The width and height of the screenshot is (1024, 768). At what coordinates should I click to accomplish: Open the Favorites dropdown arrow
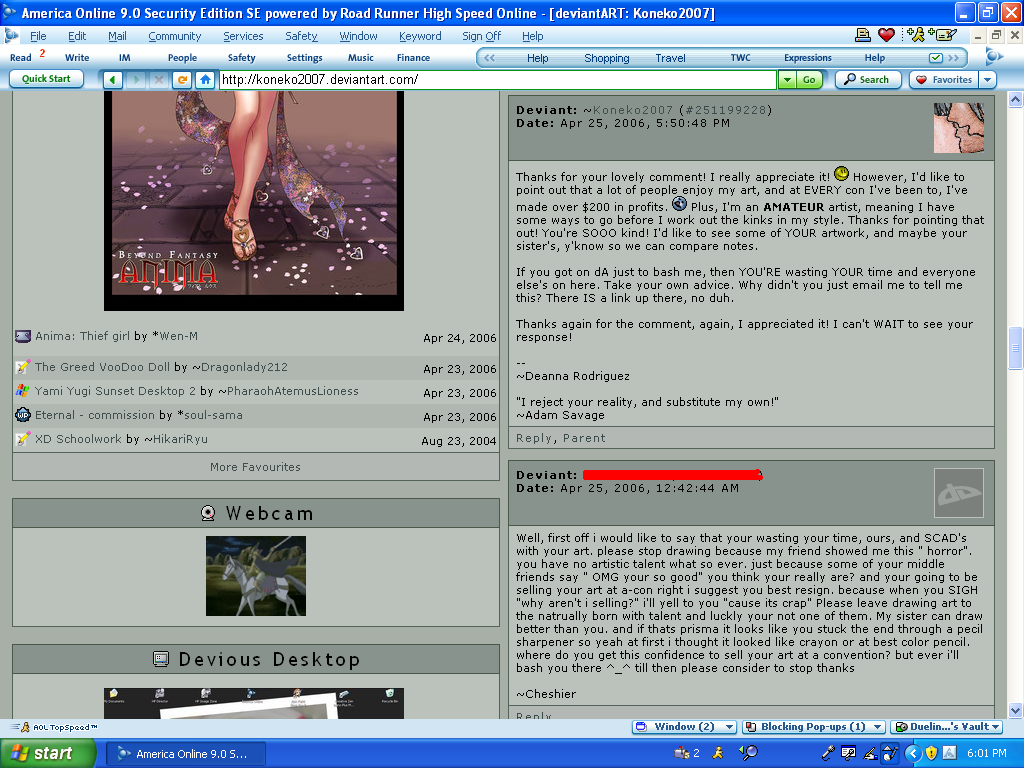coord(987,80)
